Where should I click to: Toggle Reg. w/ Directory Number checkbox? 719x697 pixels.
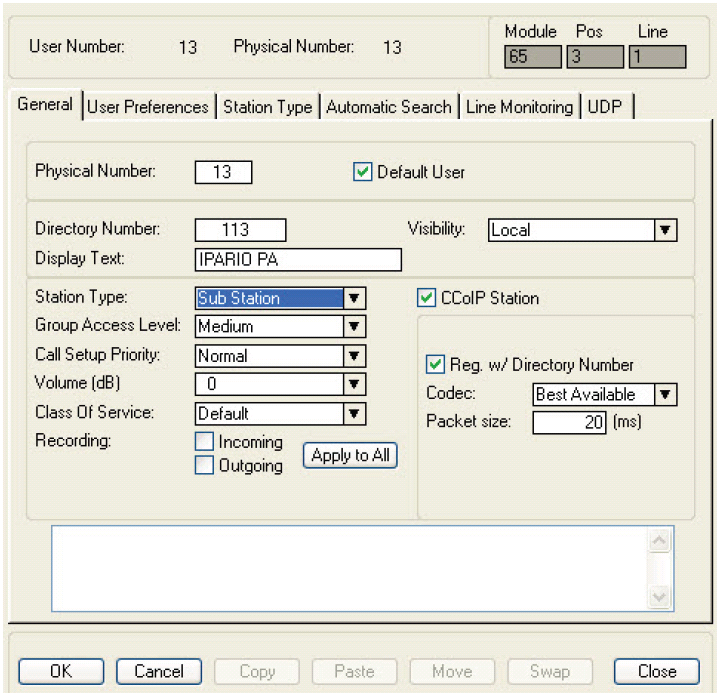click(435, 365)
